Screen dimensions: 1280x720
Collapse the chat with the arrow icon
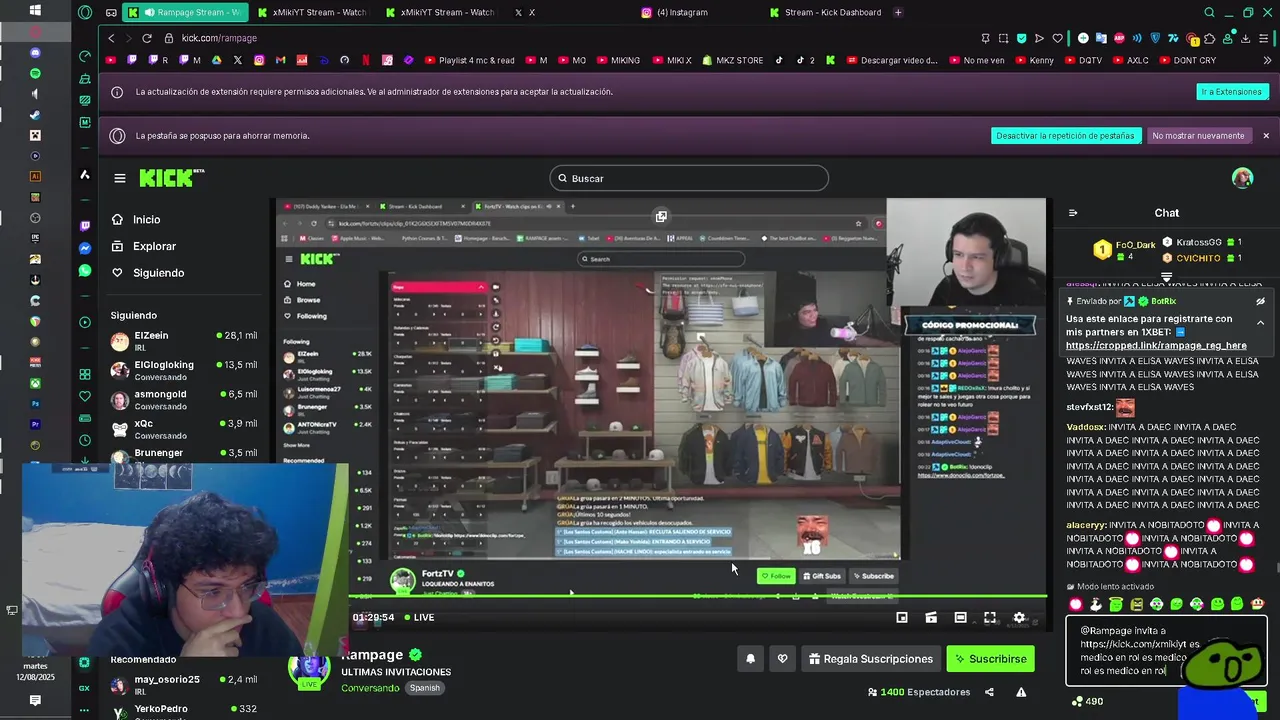pos(1073,213)
